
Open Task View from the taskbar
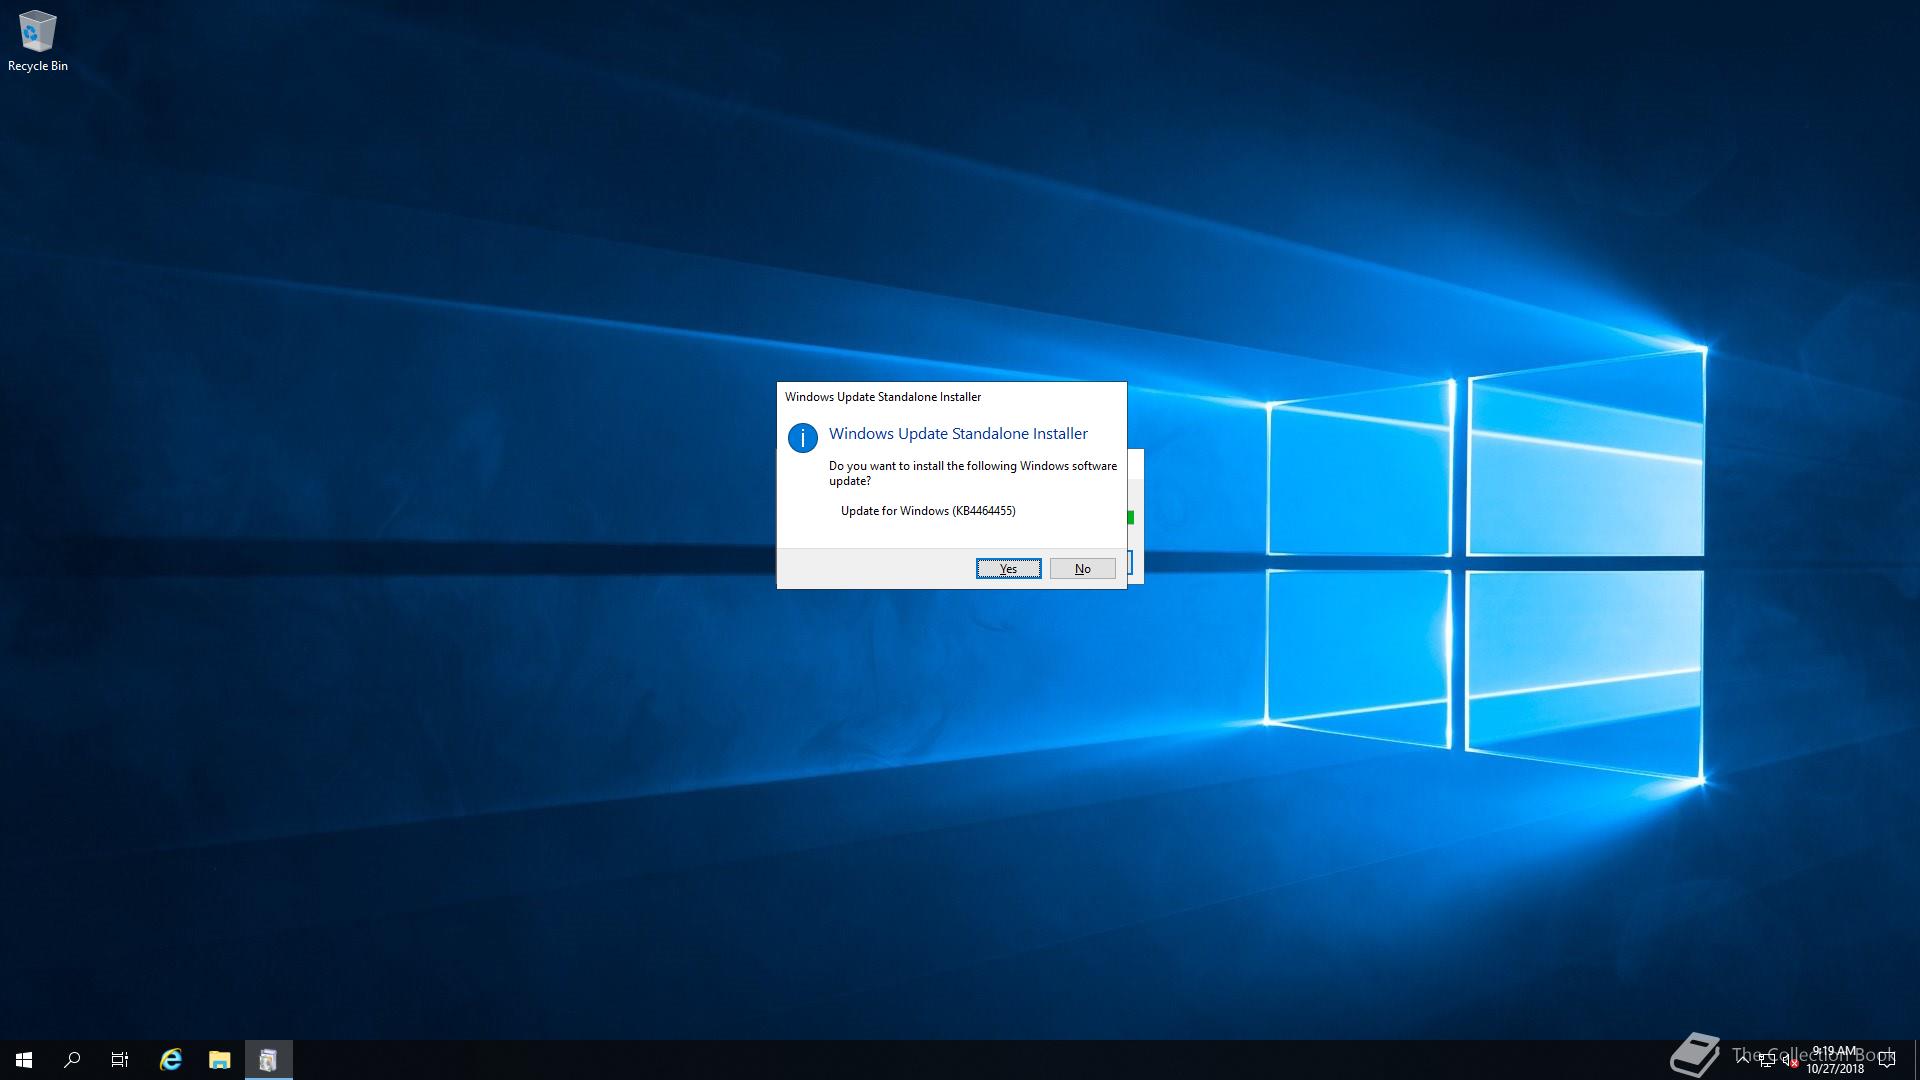(x=120, y=1060)
